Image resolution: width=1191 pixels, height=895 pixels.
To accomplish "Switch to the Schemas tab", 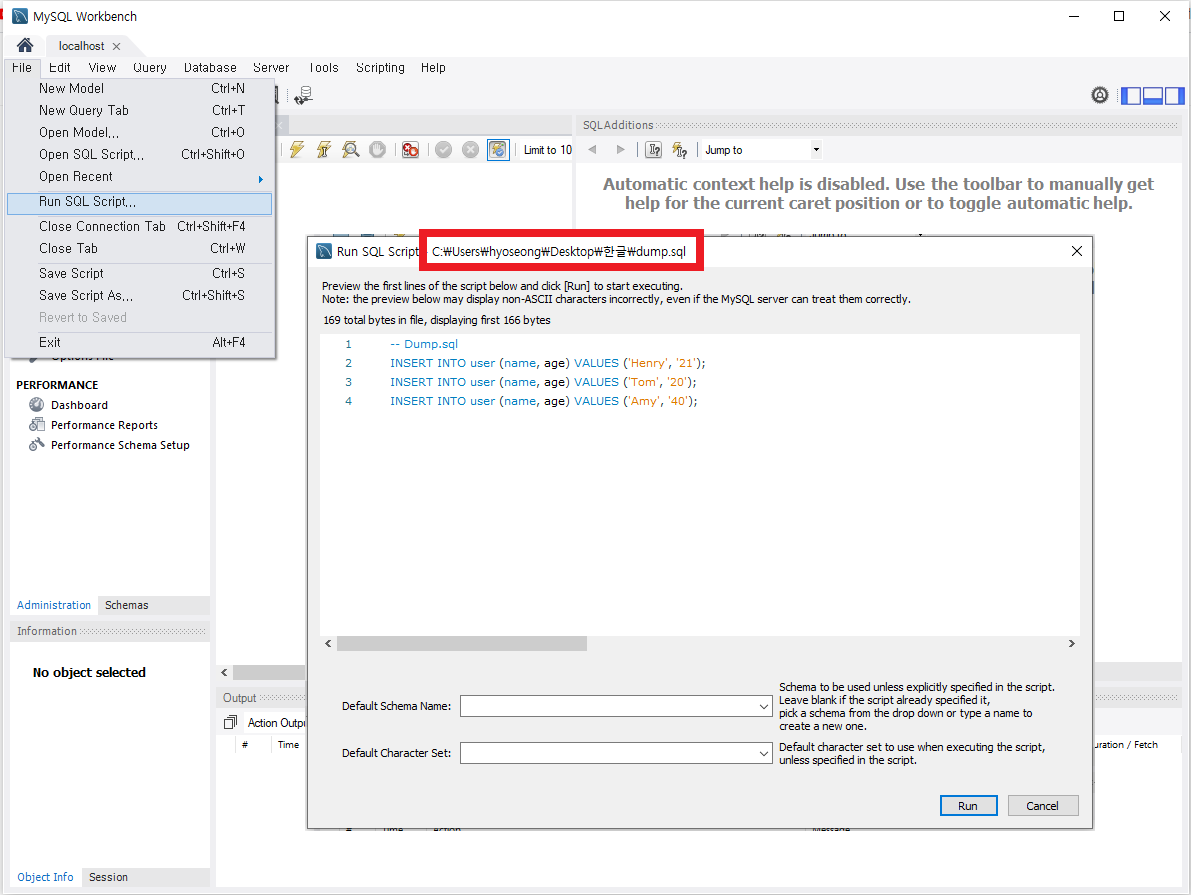I will click(127, 605).
